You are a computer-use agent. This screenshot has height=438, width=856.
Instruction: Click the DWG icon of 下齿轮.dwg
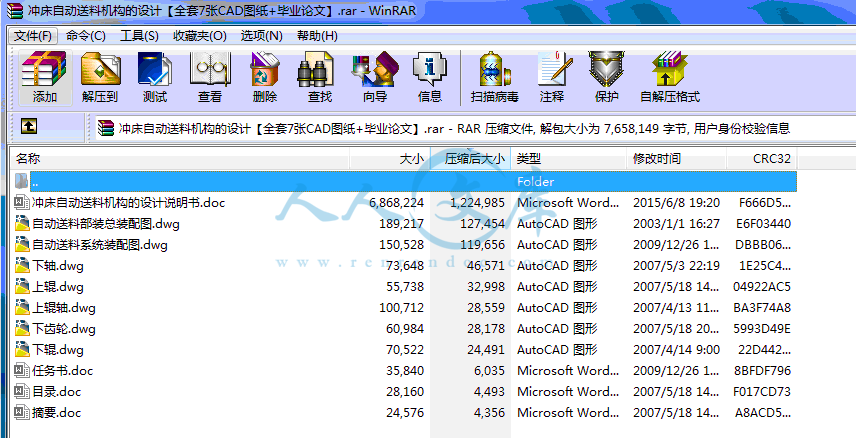[x=22, y=329]
